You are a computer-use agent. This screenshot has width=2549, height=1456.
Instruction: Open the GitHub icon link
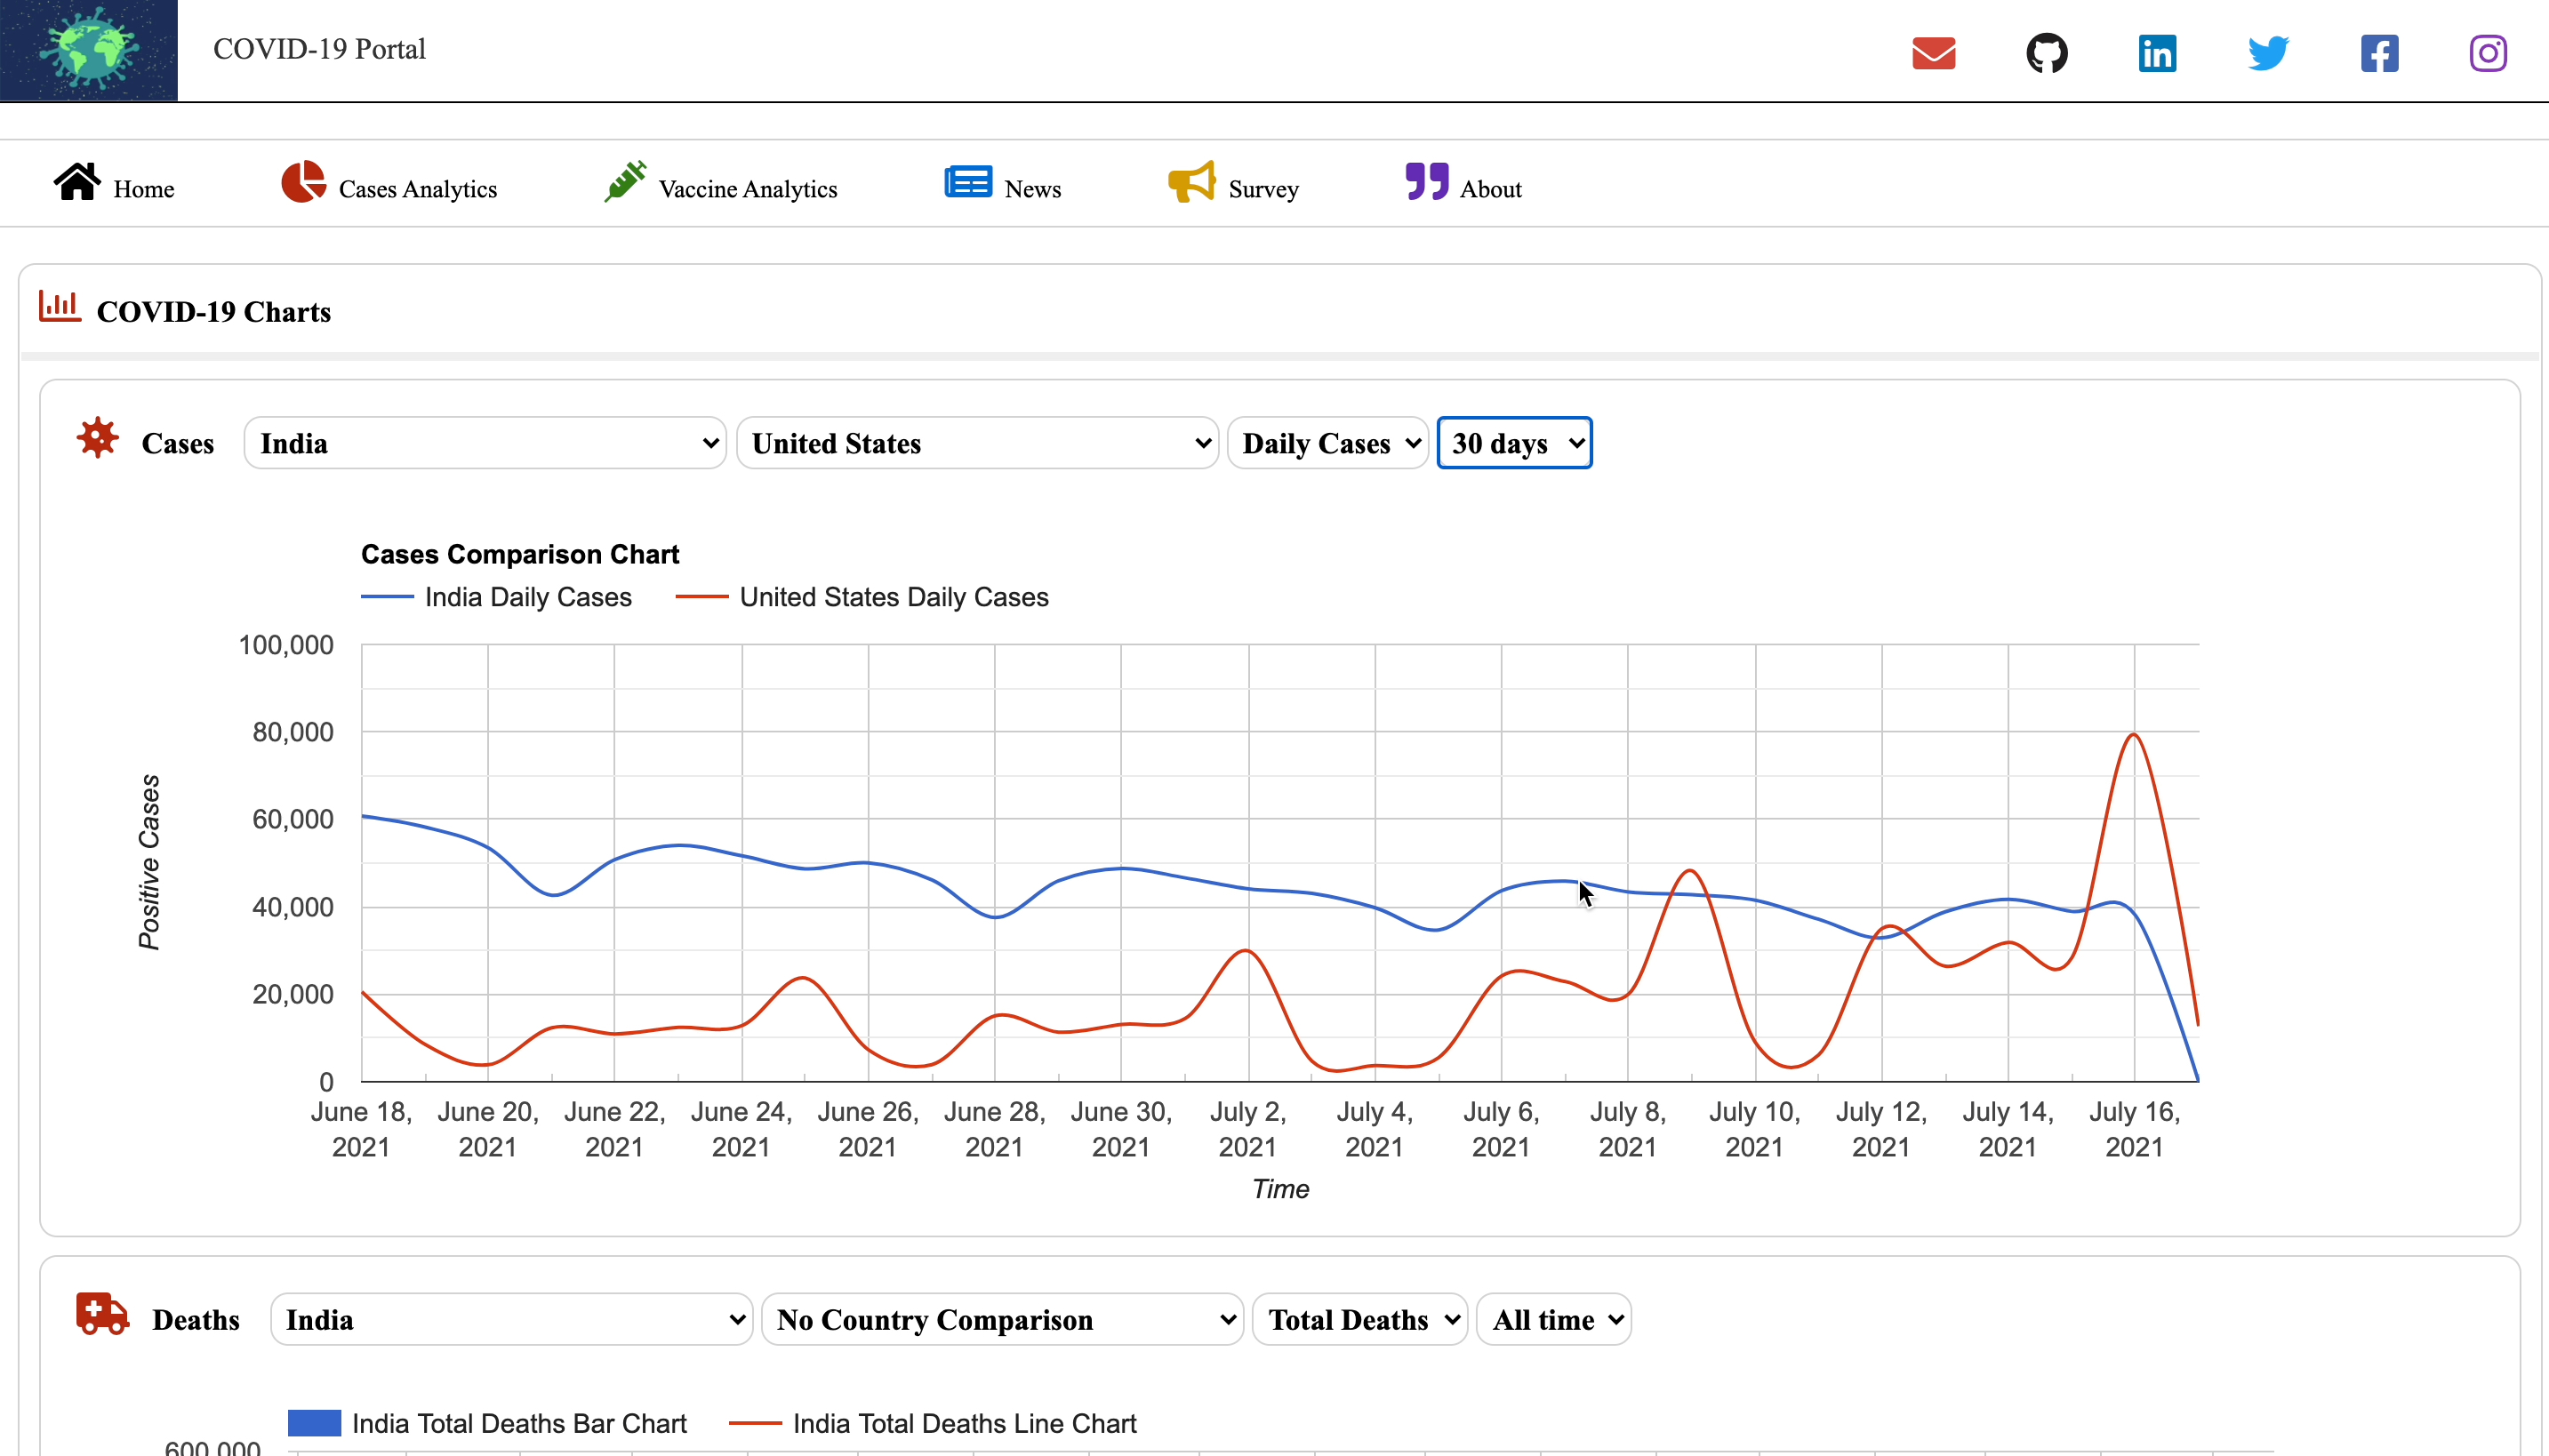(x=2046, y=53)
